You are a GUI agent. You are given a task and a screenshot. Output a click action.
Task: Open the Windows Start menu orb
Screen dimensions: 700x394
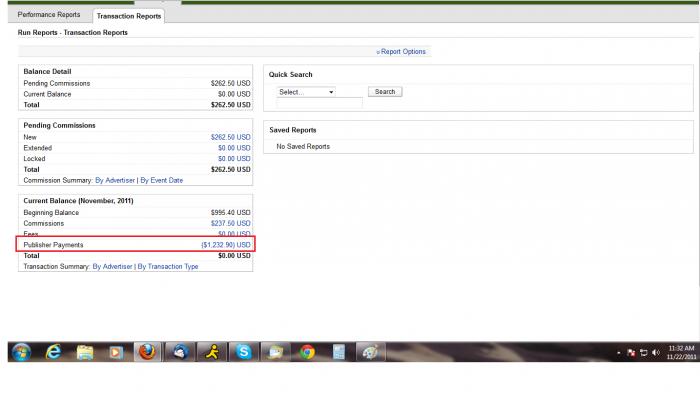pos(21,352)
